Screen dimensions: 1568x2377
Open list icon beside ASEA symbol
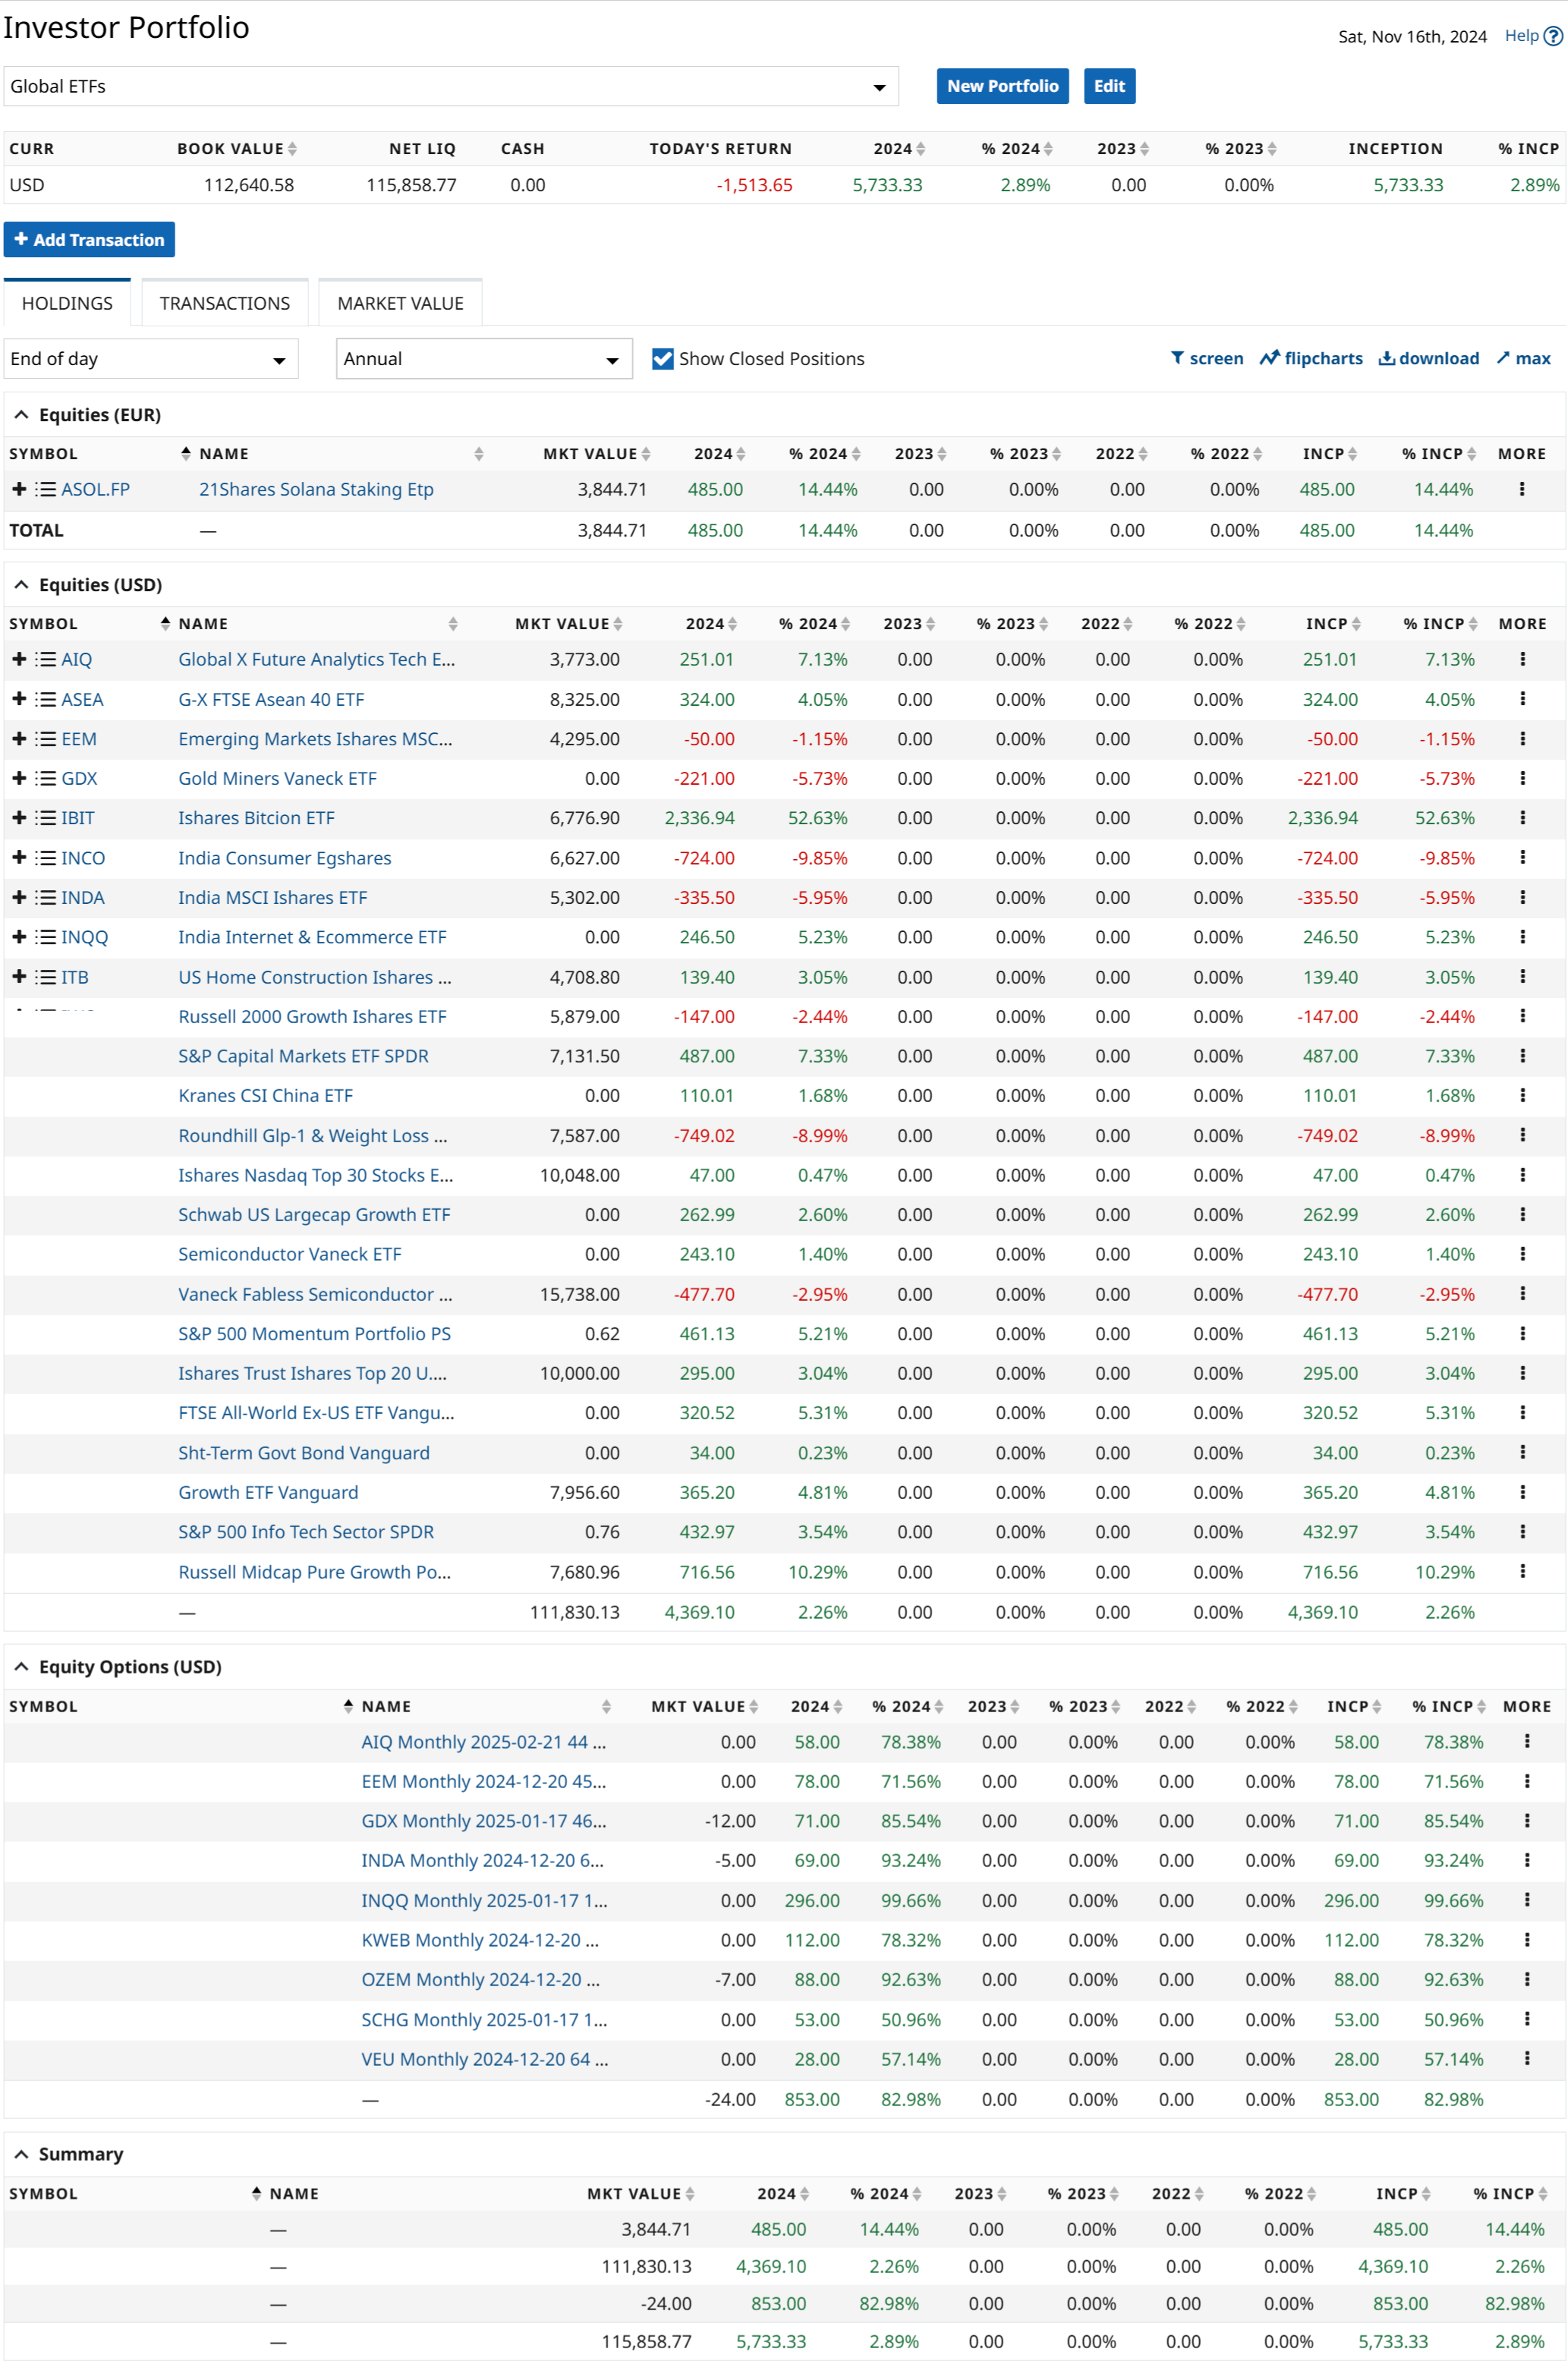pyautogui.click(x=45, y=699)
